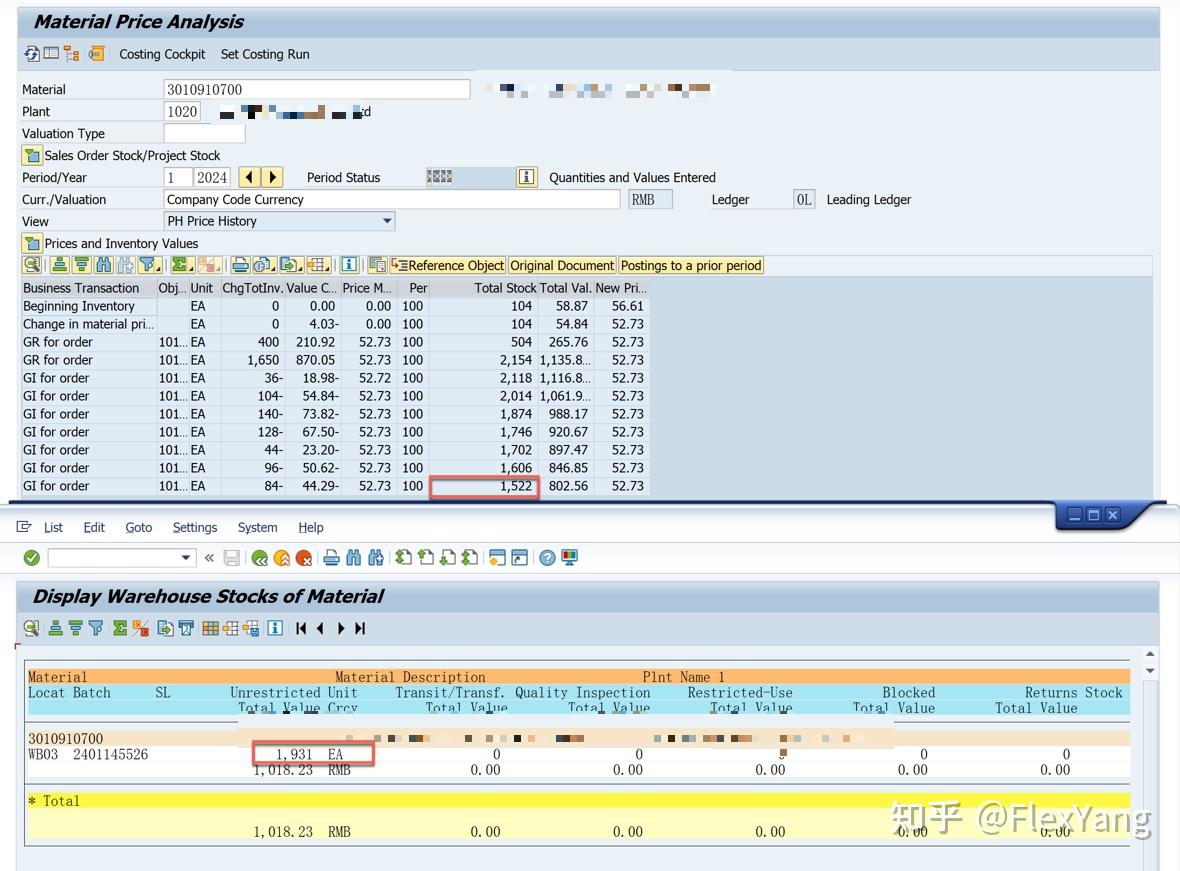This screenshot has width=1180, height=871.
Task: Open the Goto menu
Action: (x=138, y=528)
